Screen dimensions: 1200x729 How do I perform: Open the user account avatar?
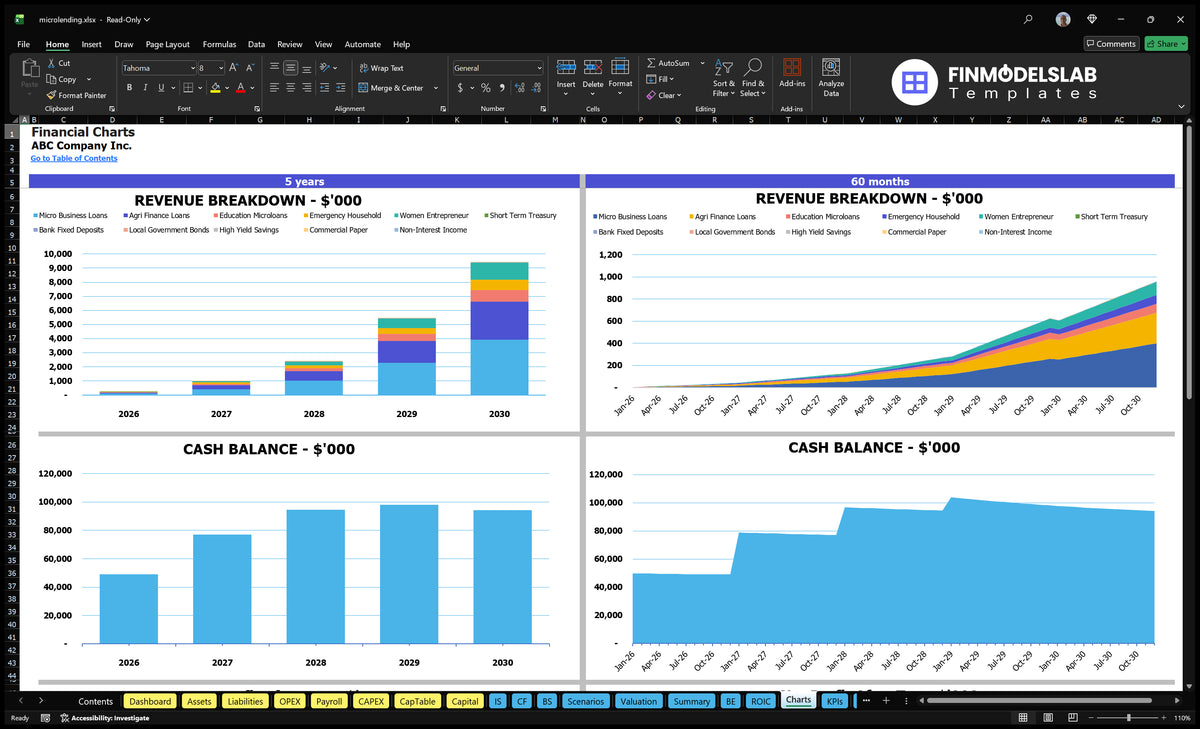(x=1063, y=19)
